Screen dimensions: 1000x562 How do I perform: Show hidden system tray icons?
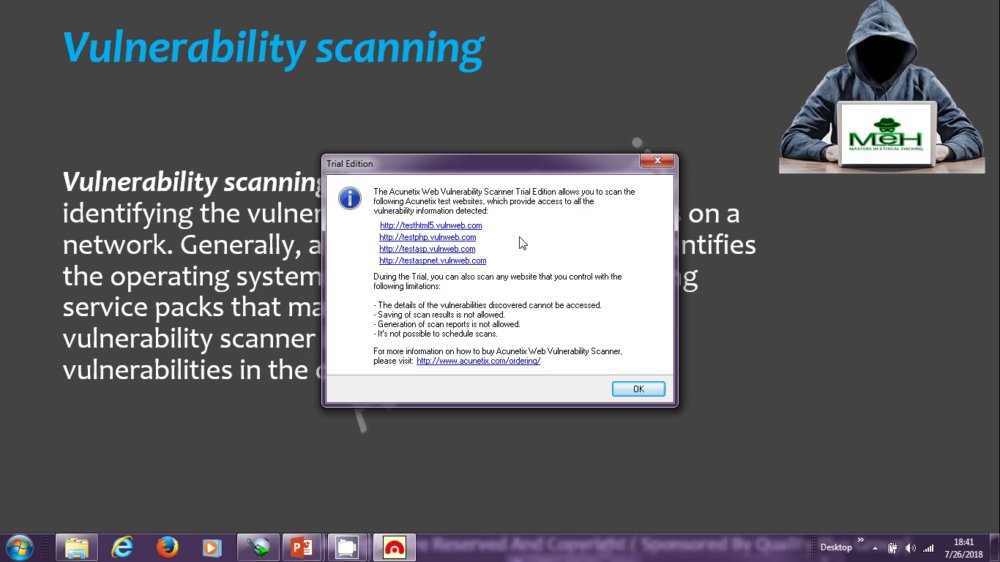875,548
